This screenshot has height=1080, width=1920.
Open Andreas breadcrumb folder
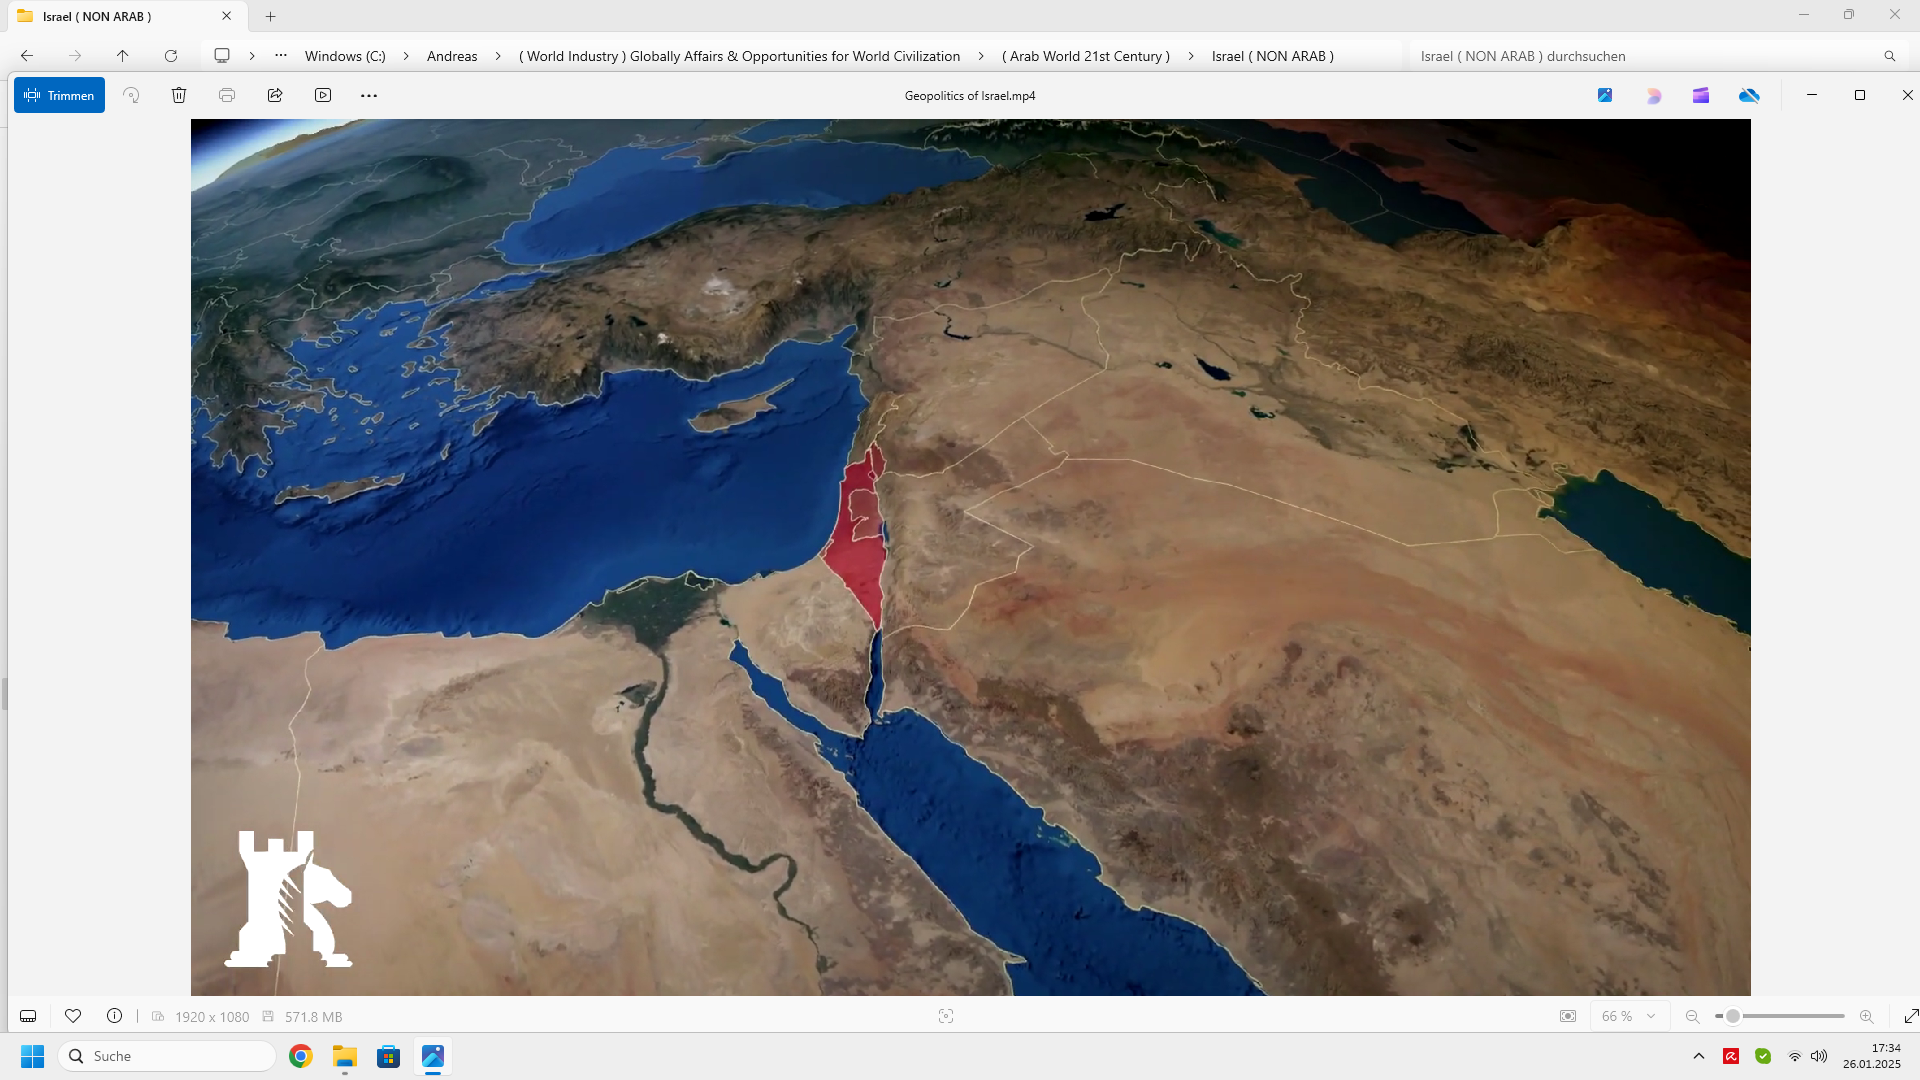pyautogui.click(x=452, y=56)
